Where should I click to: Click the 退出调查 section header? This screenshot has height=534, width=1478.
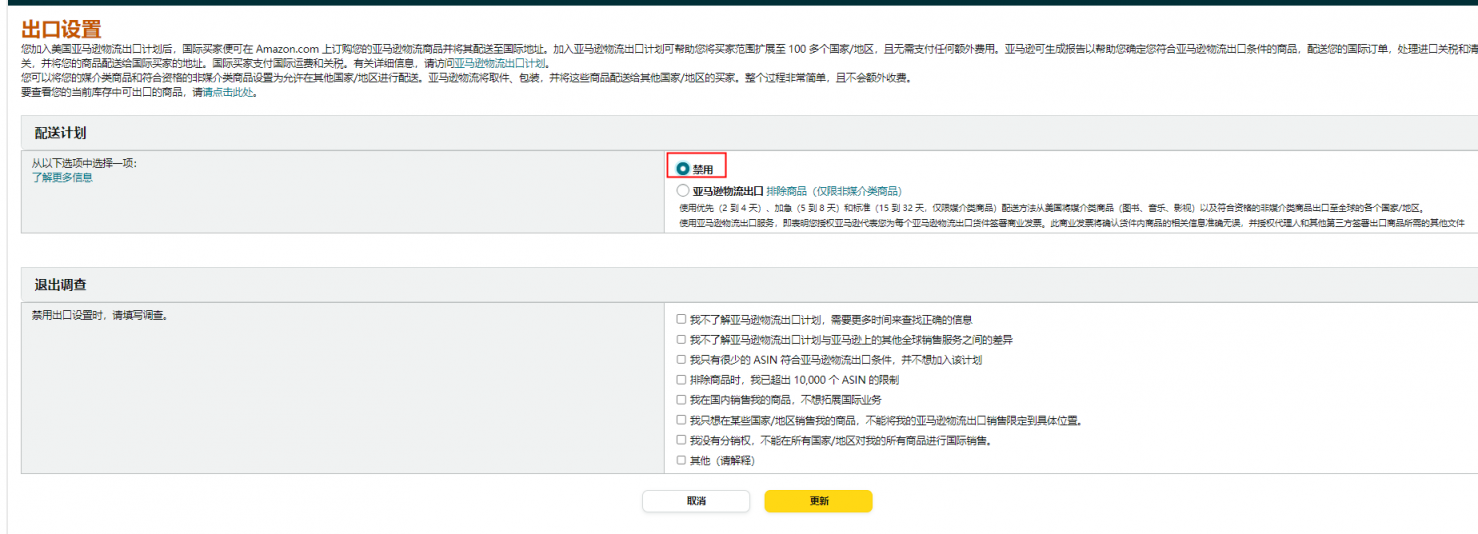pyautogui.click(x=62, y=285)
